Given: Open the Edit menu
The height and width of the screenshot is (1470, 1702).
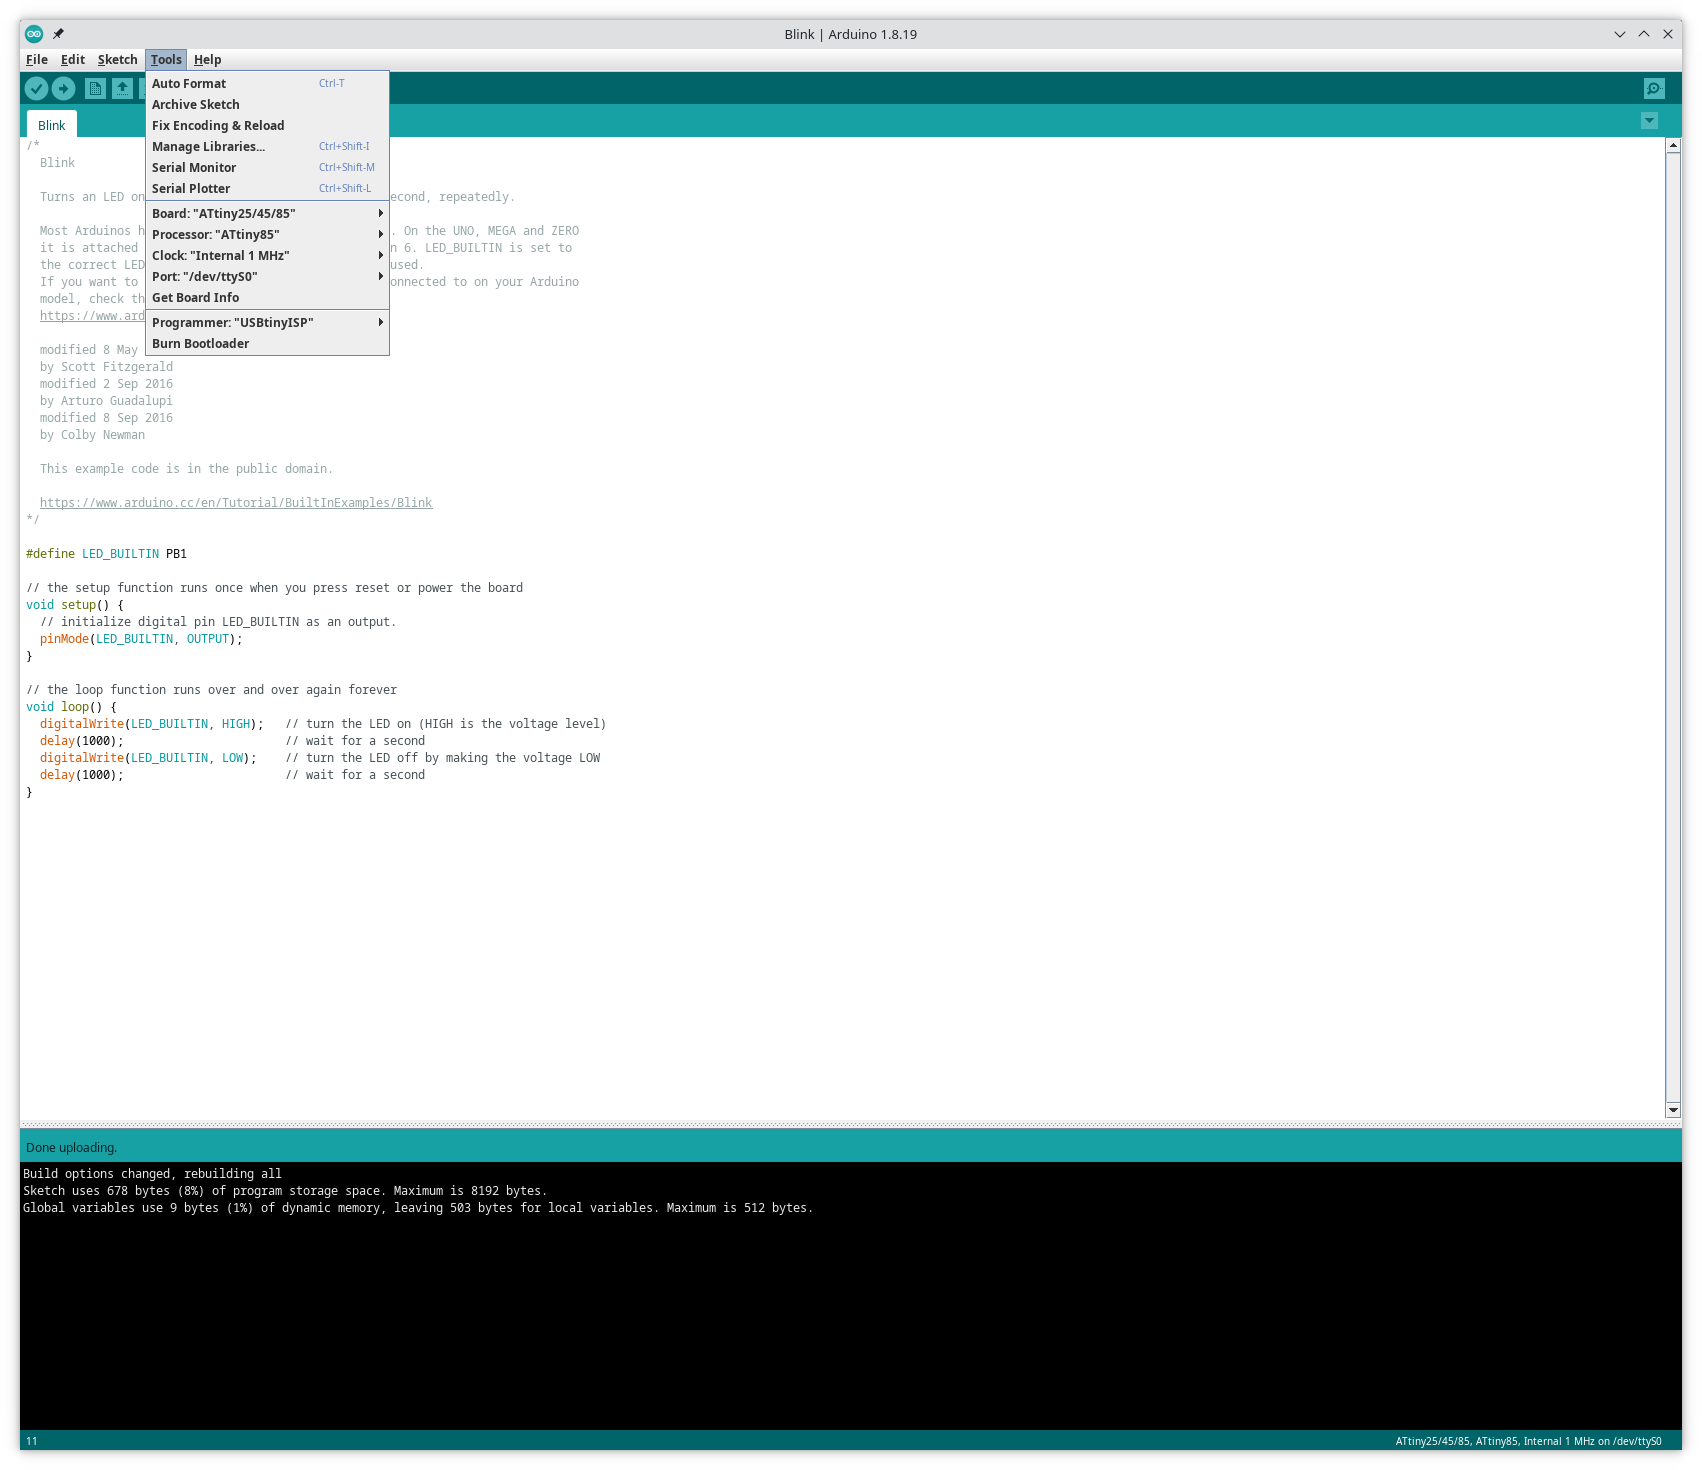Looking at the screenshot, I should click(x=73, y=60).
